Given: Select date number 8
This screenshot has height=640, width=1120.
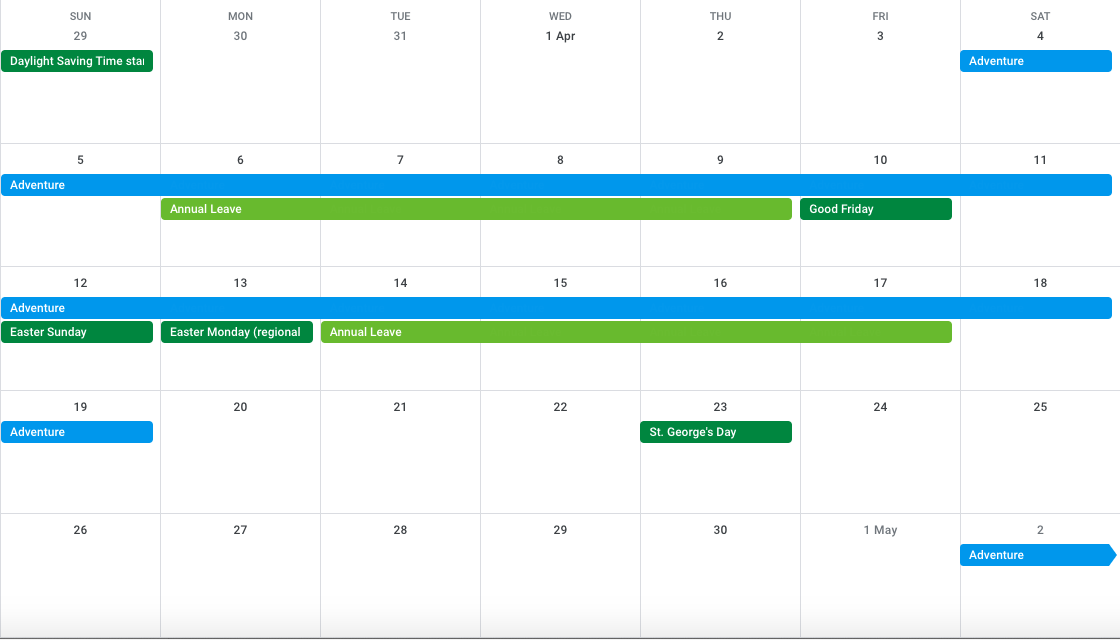Looking at the screenshot, I should coord(560,160).
